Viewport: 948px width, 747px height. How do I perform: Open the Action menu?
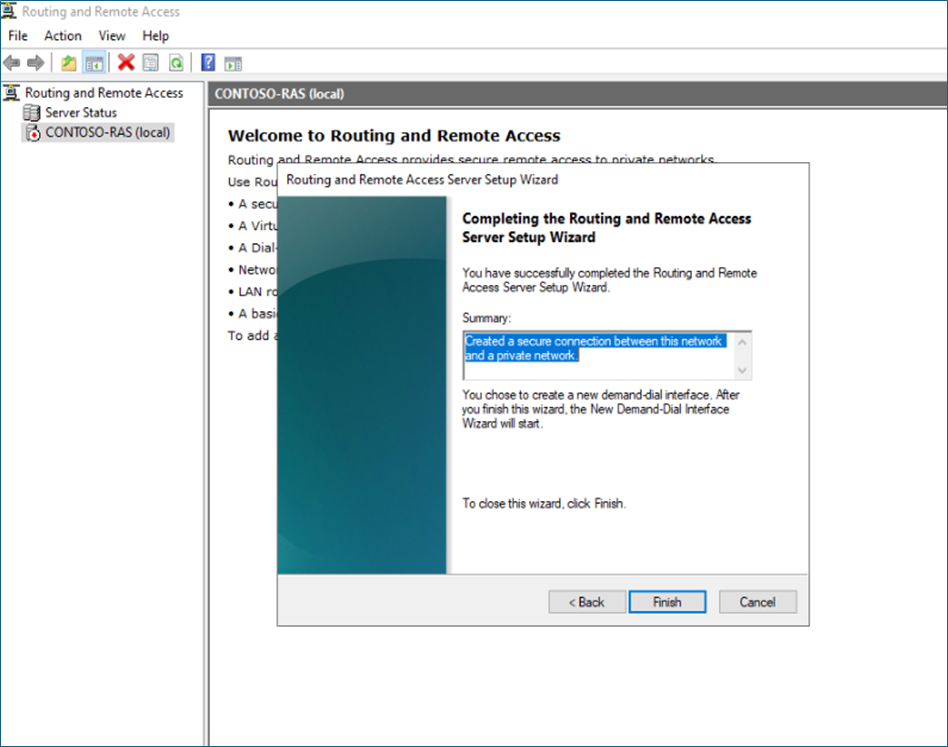[x=62, y=36]
